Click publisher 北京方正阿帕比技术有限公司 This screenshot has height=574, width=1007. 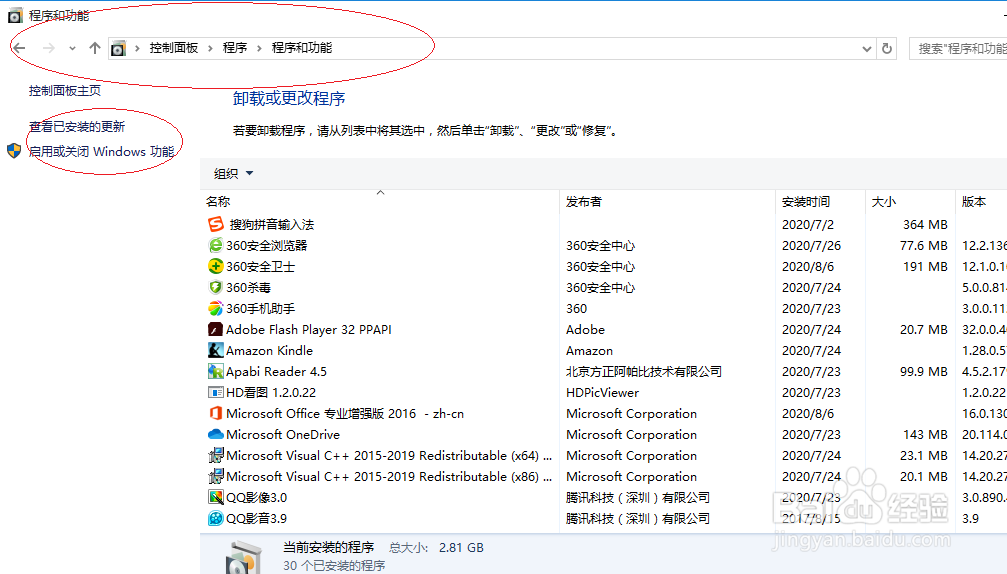click(644, 372)
